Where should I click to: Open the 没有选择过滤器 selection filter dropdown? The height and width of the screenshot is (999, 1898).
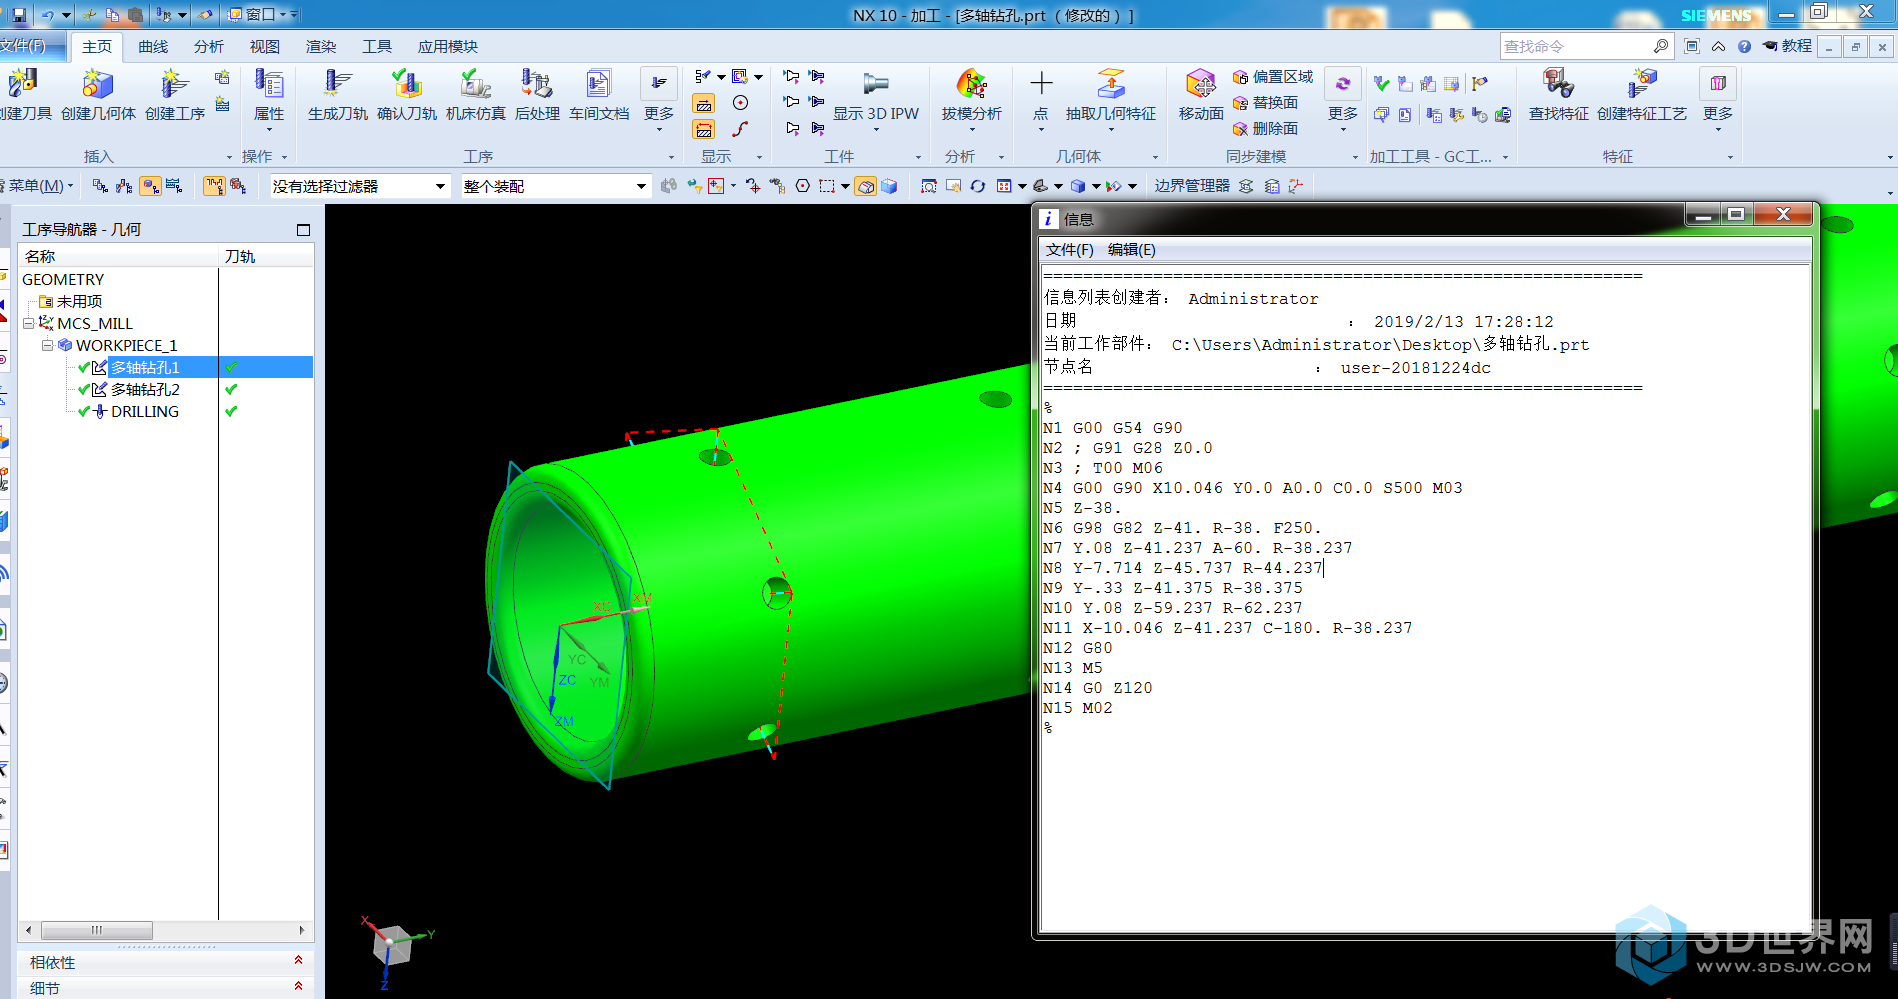click(359, 186)
